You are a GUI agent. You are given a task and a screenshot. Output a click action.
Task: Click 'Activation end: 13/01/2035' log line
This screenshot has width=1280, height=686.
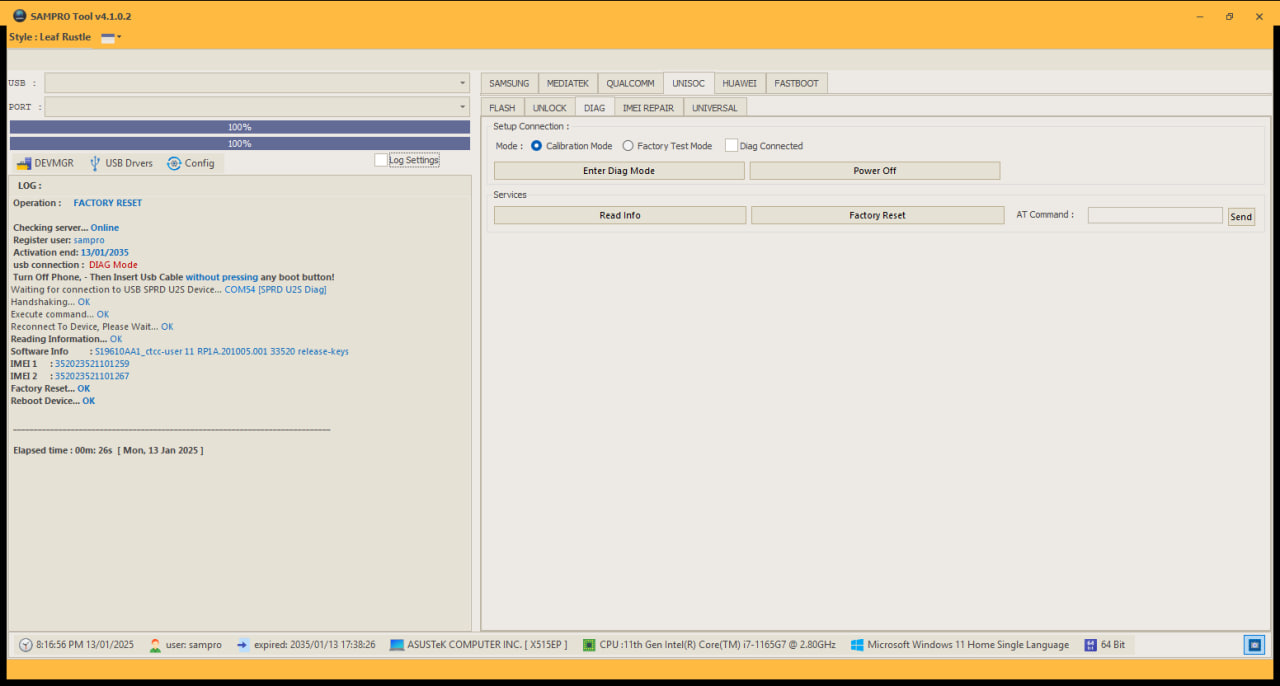tap(71, 253)
